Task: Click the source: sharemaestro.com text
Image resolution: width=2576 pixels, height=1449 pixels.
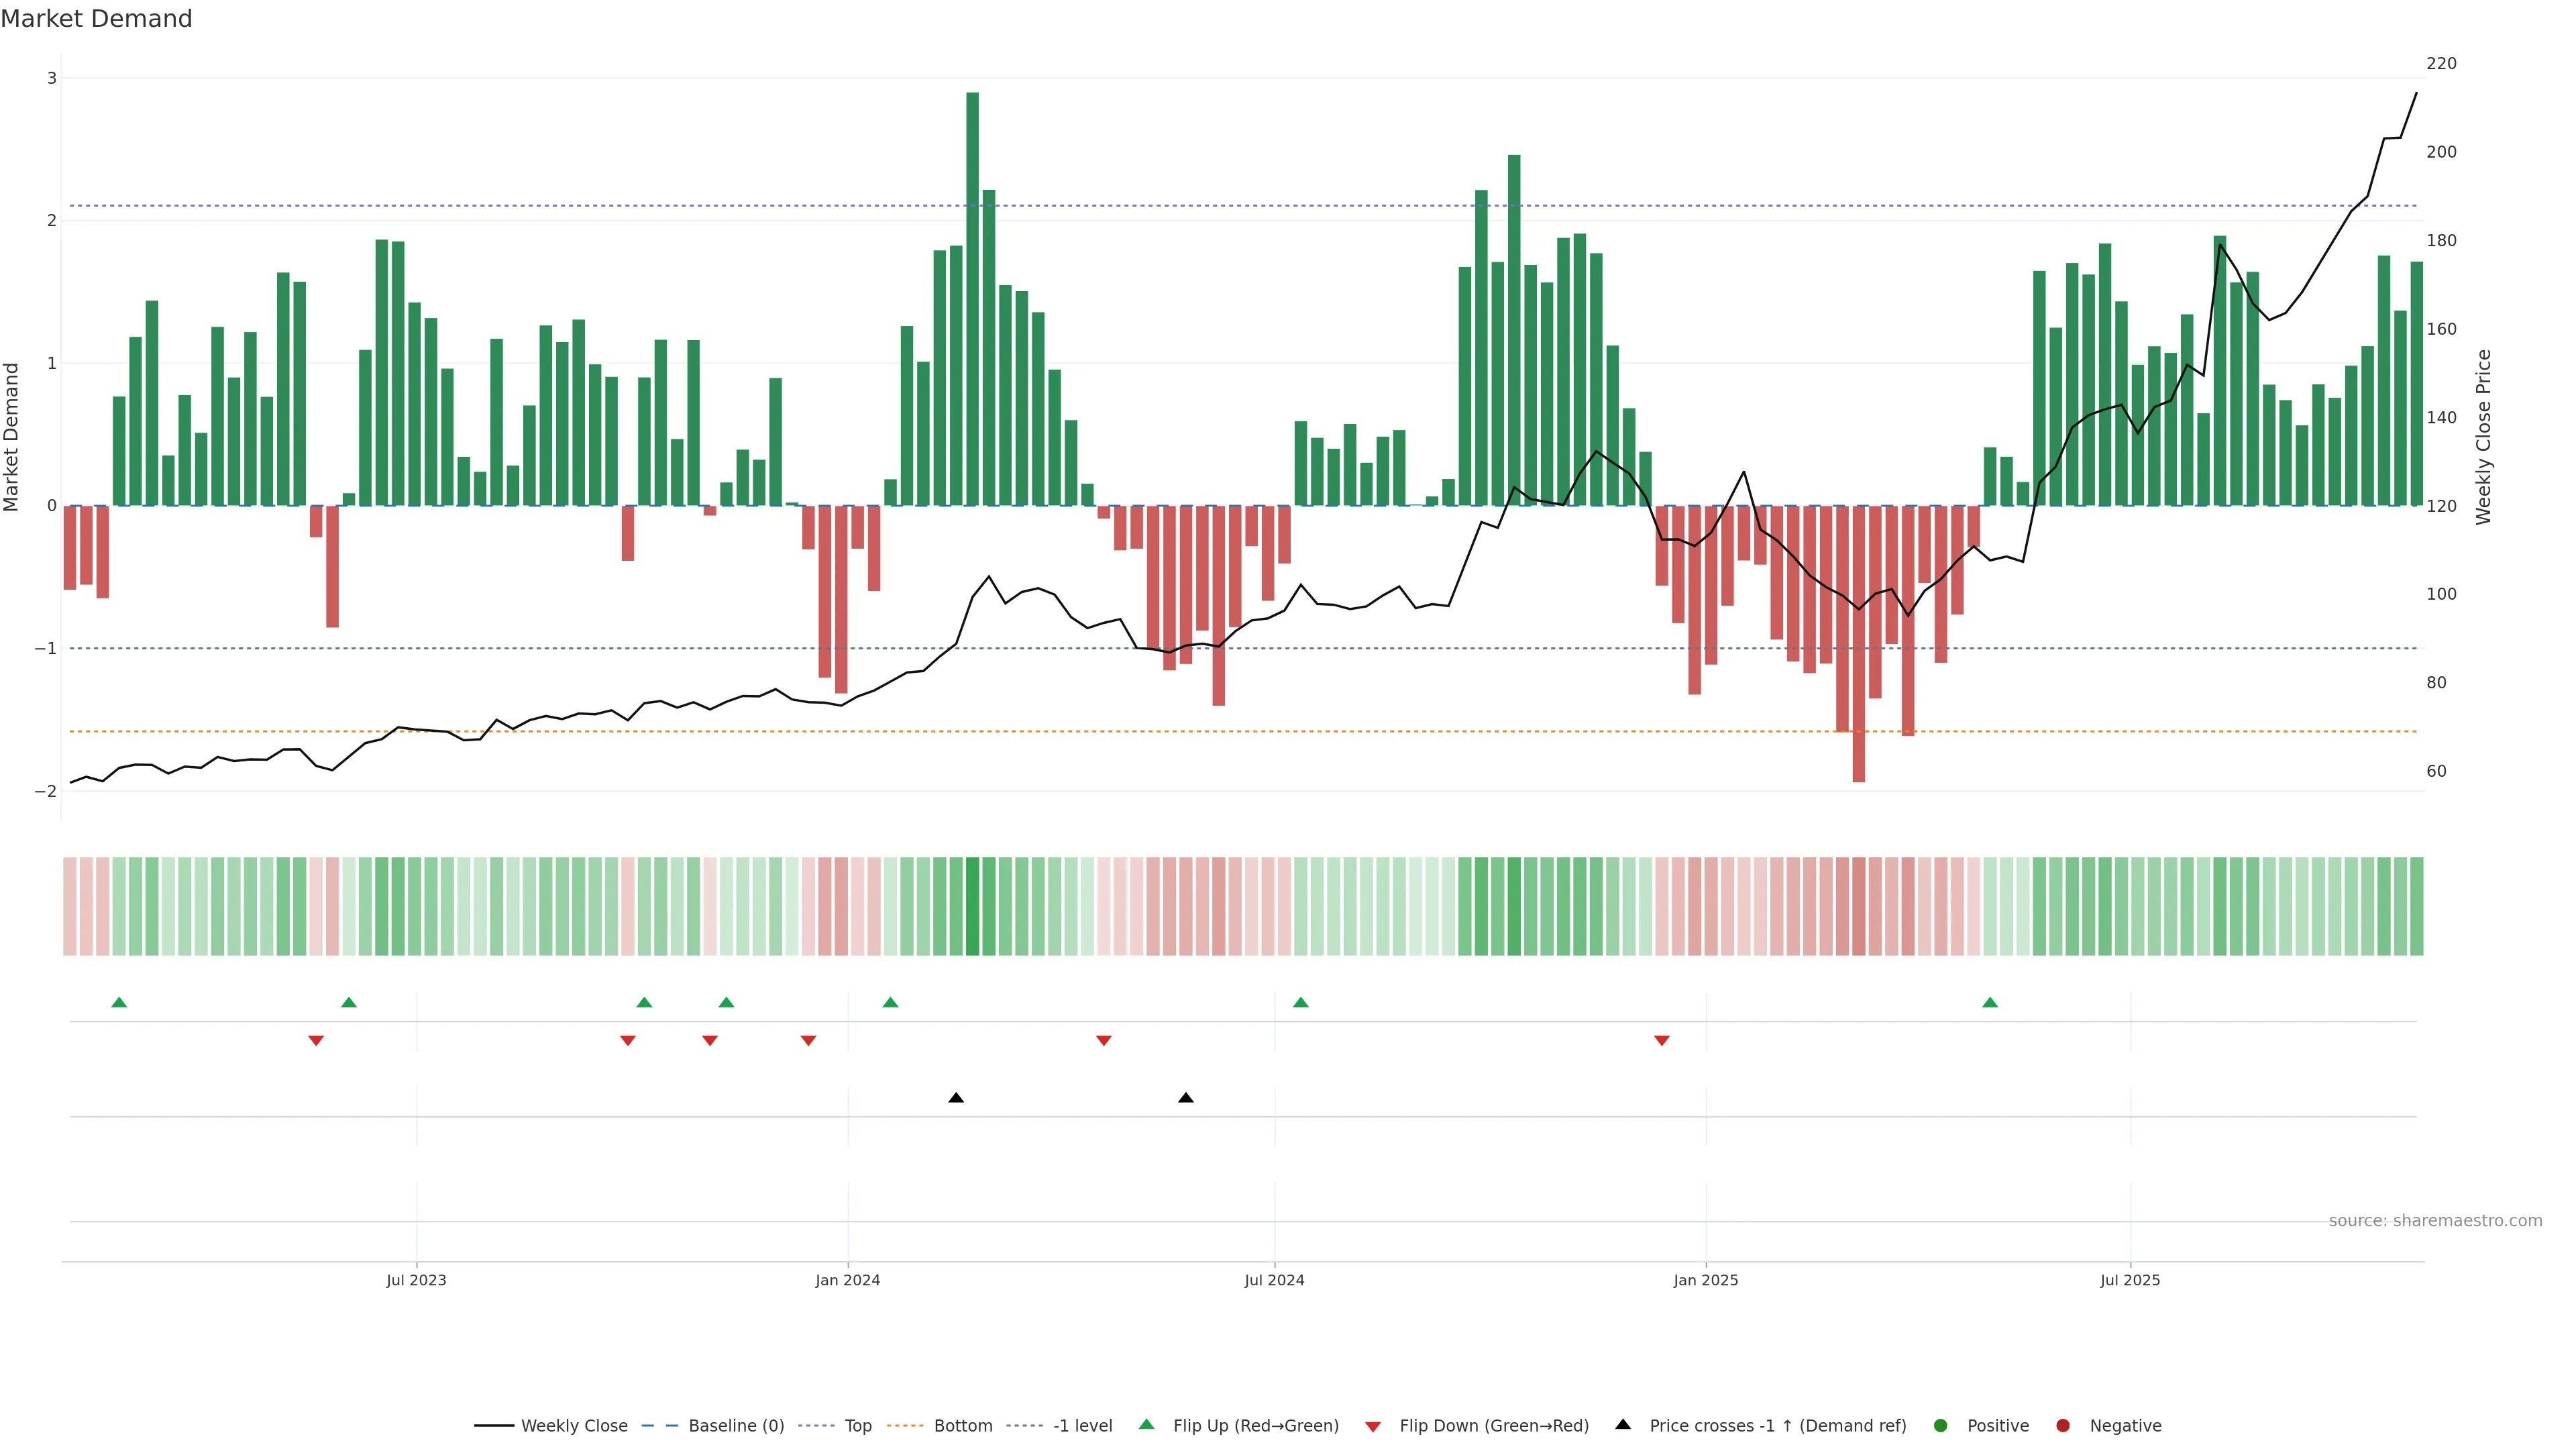Action: pyautogui.click(x=2435, y=1220)
